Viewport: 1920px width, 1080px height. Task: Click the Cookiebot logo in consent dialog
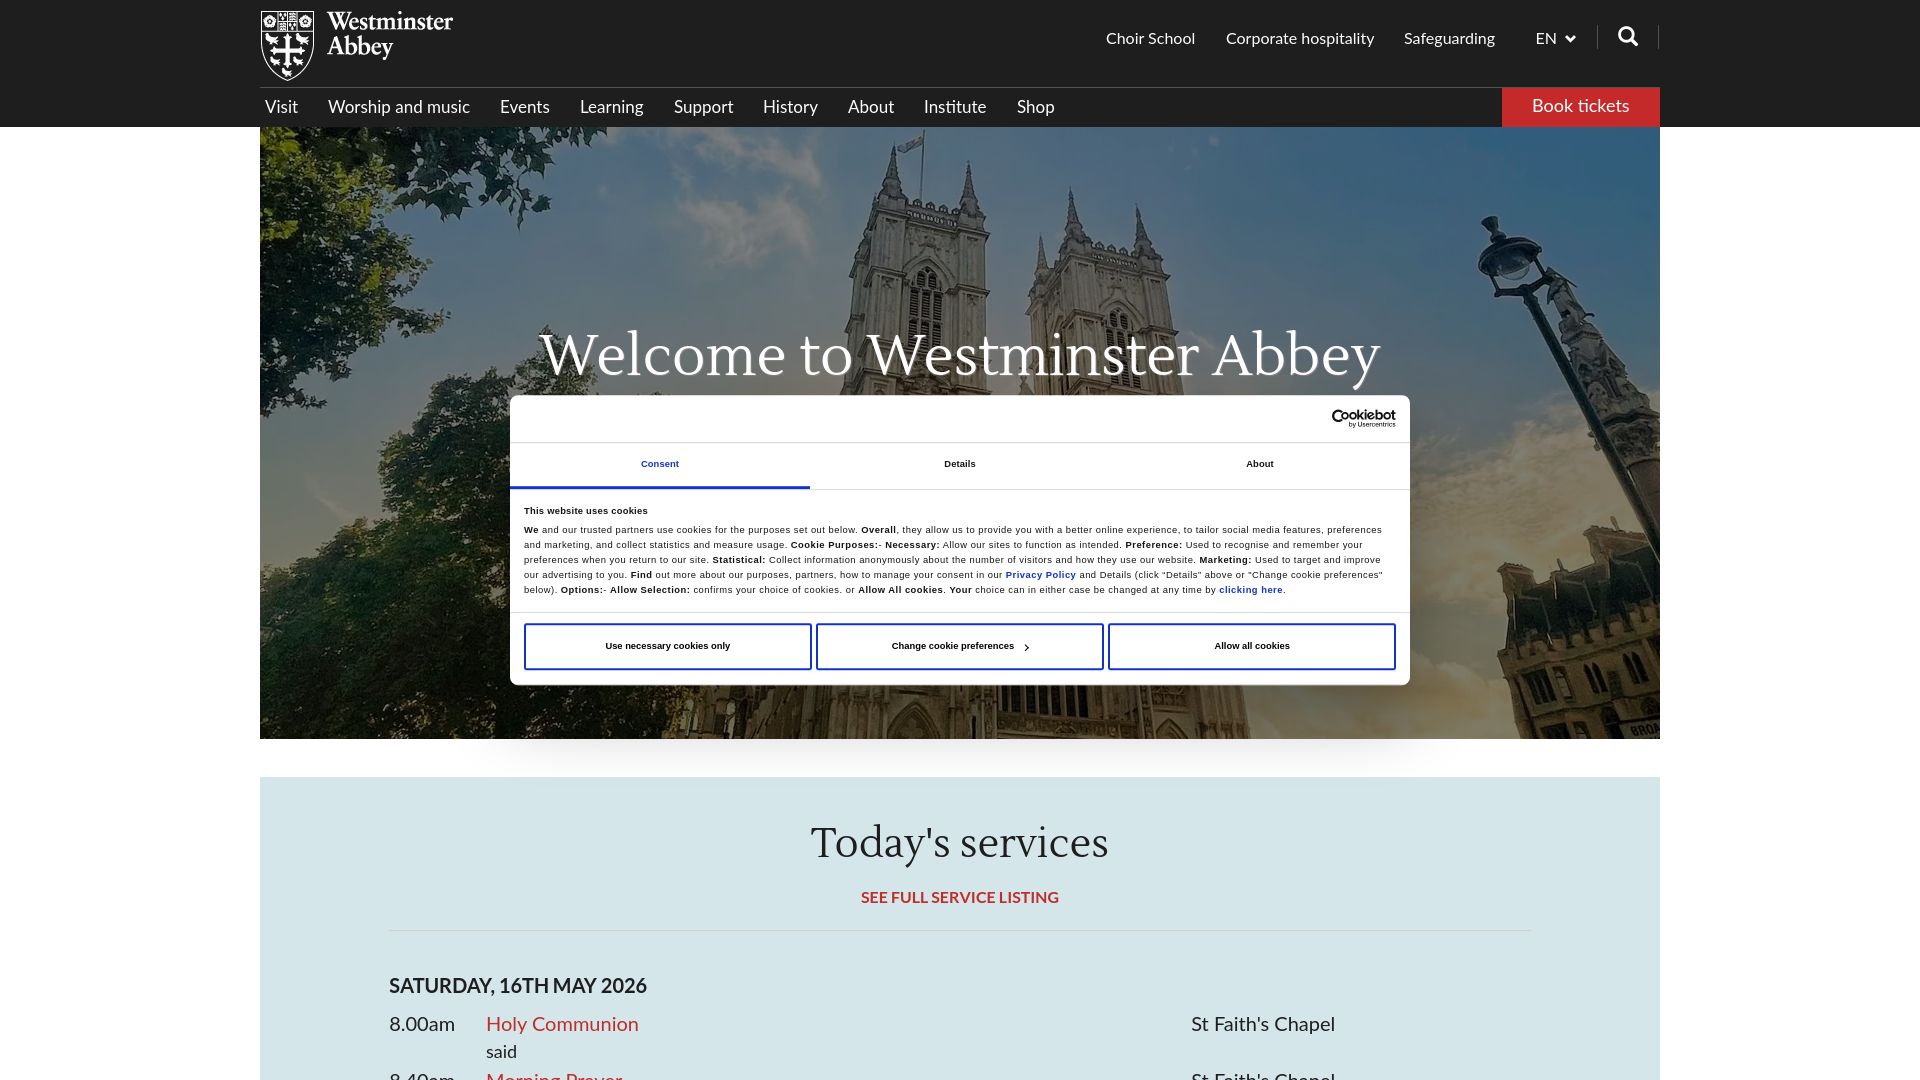coord(1363,418)
